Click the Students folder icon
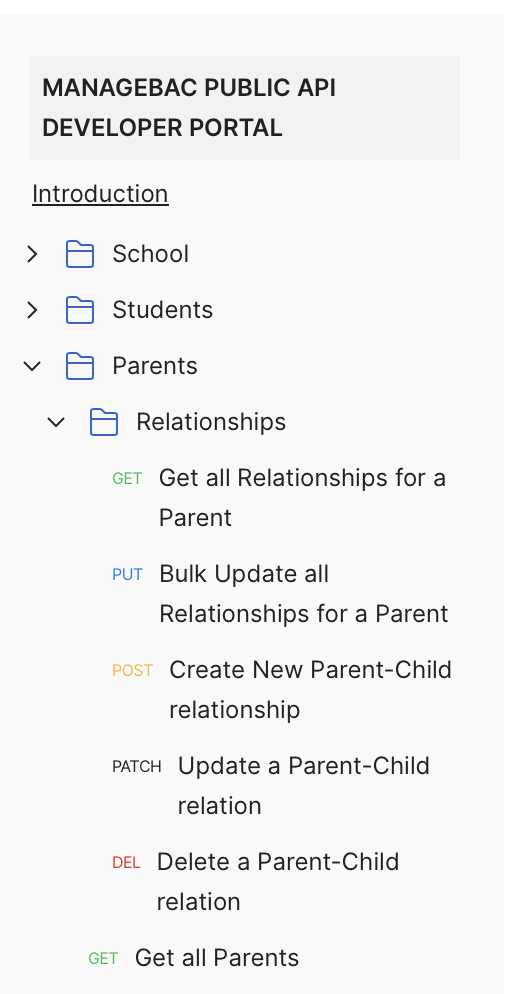The height and width of the screenshot is (994, 522). coord(80,310)
